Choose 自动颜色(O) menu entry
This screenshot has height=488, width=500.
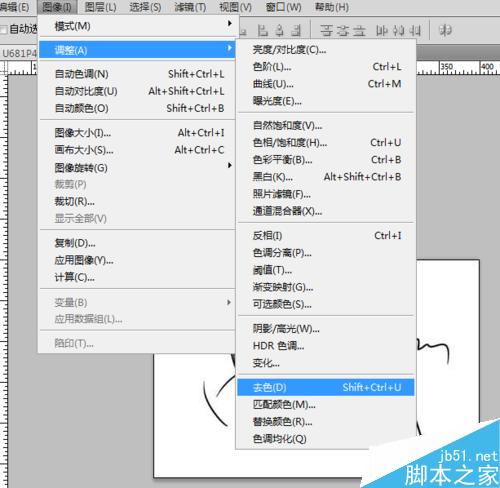tap(137, 108)
